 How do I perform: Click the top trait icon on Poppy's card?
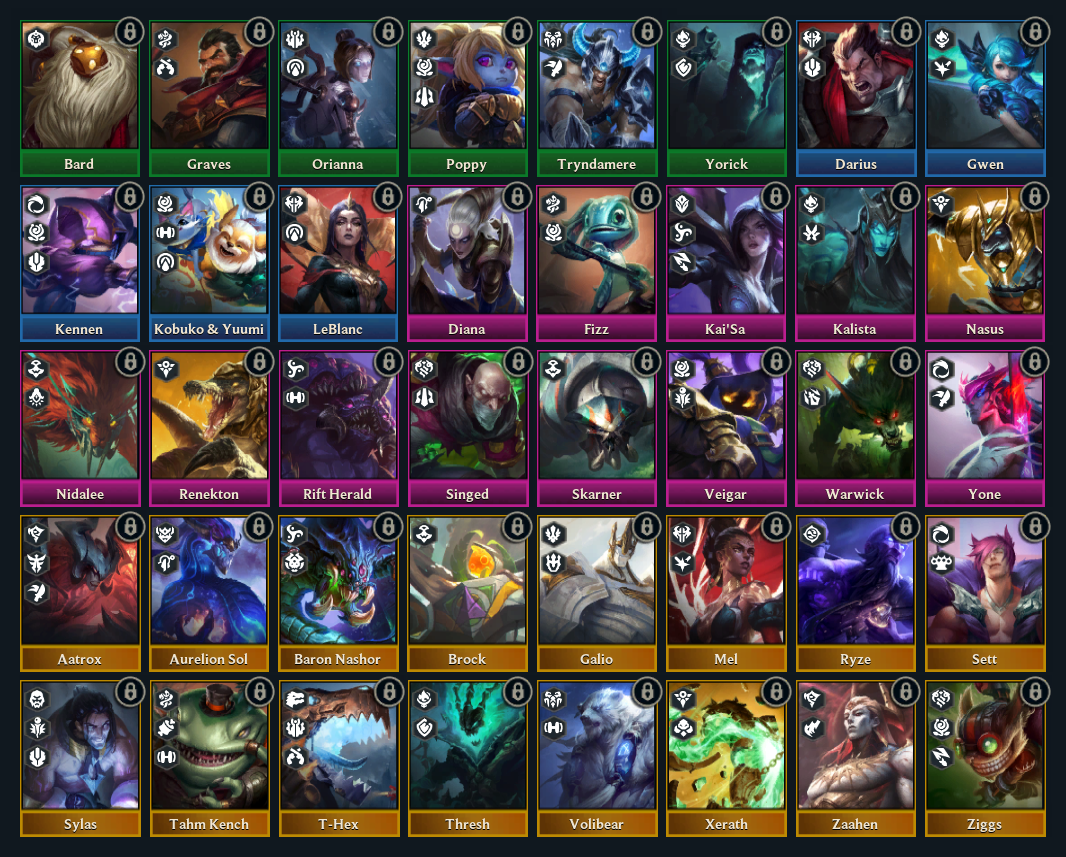click(424, 39)
